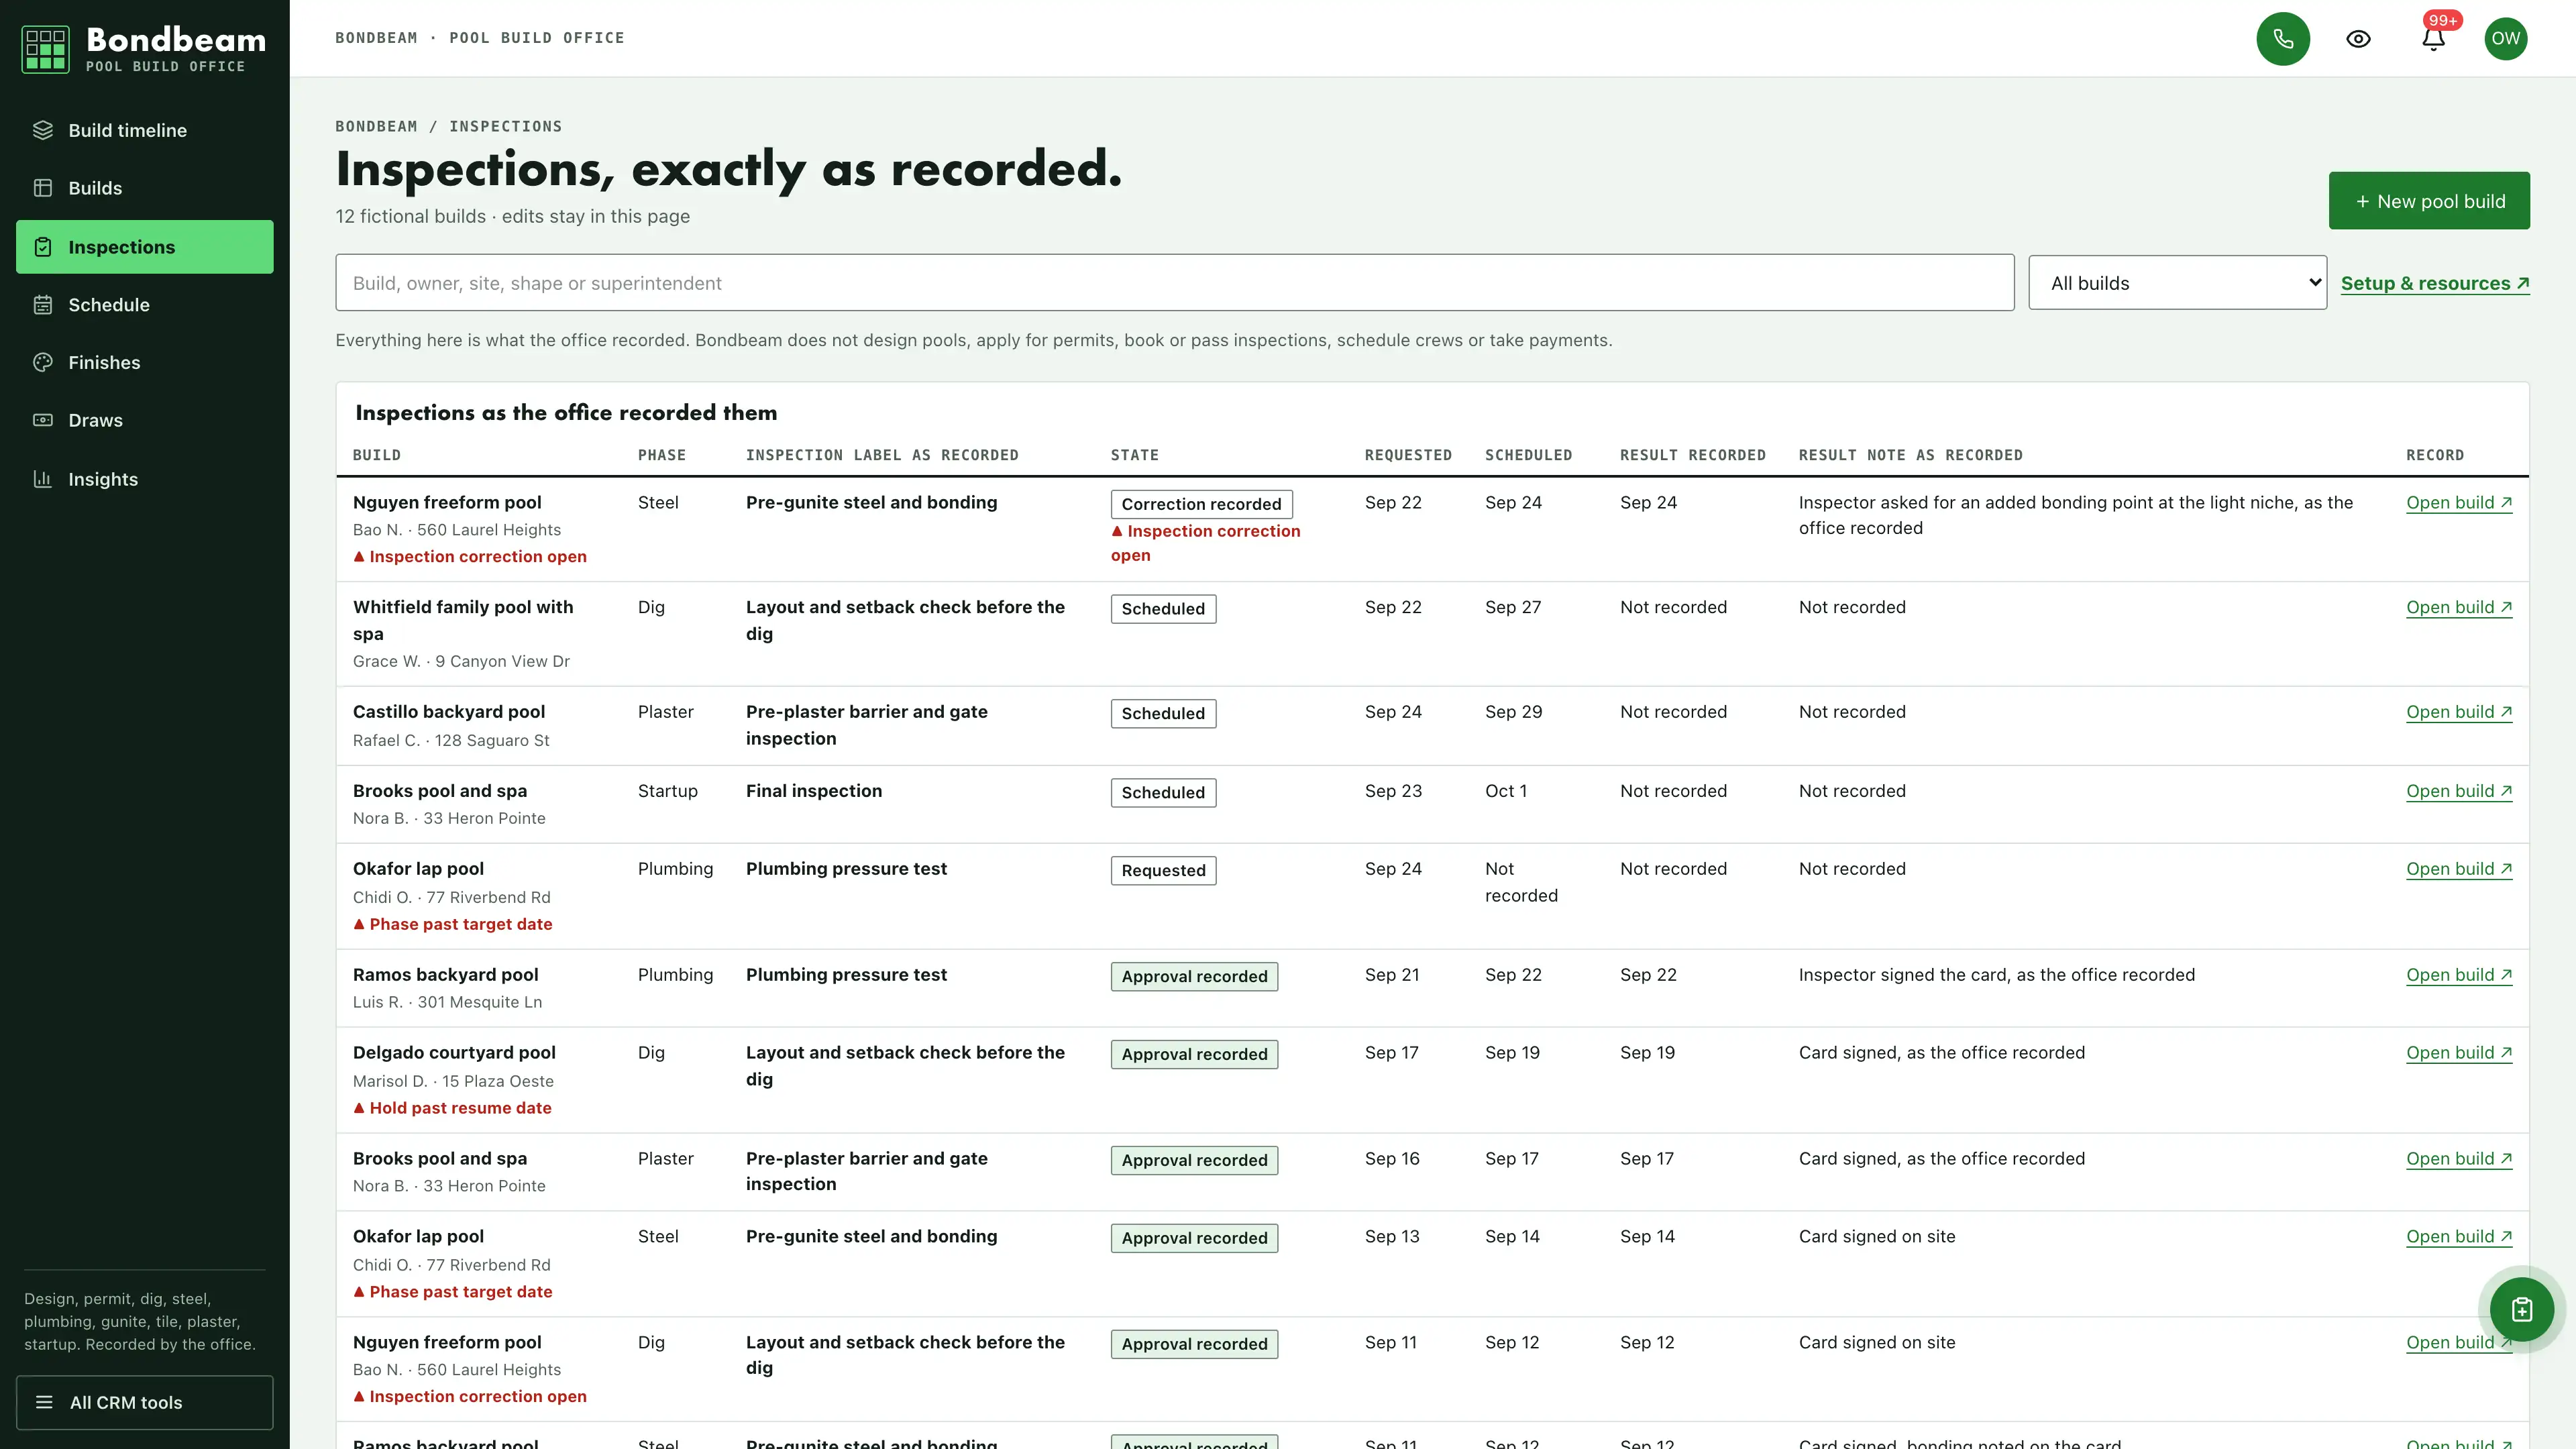The image size is (2576, 1449).
Task: Click the Phase column header
Action: [662, 455]
